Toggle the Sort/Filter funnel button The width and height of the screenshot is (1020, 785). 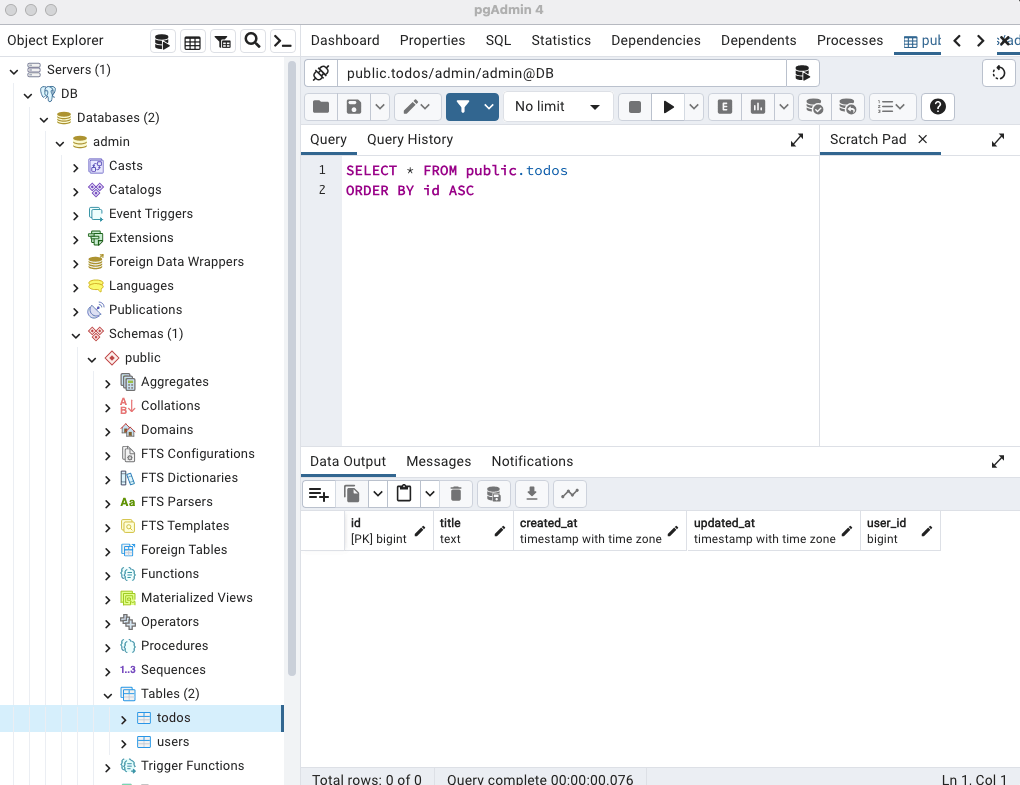pyautogui.click(x=463, y=107)
